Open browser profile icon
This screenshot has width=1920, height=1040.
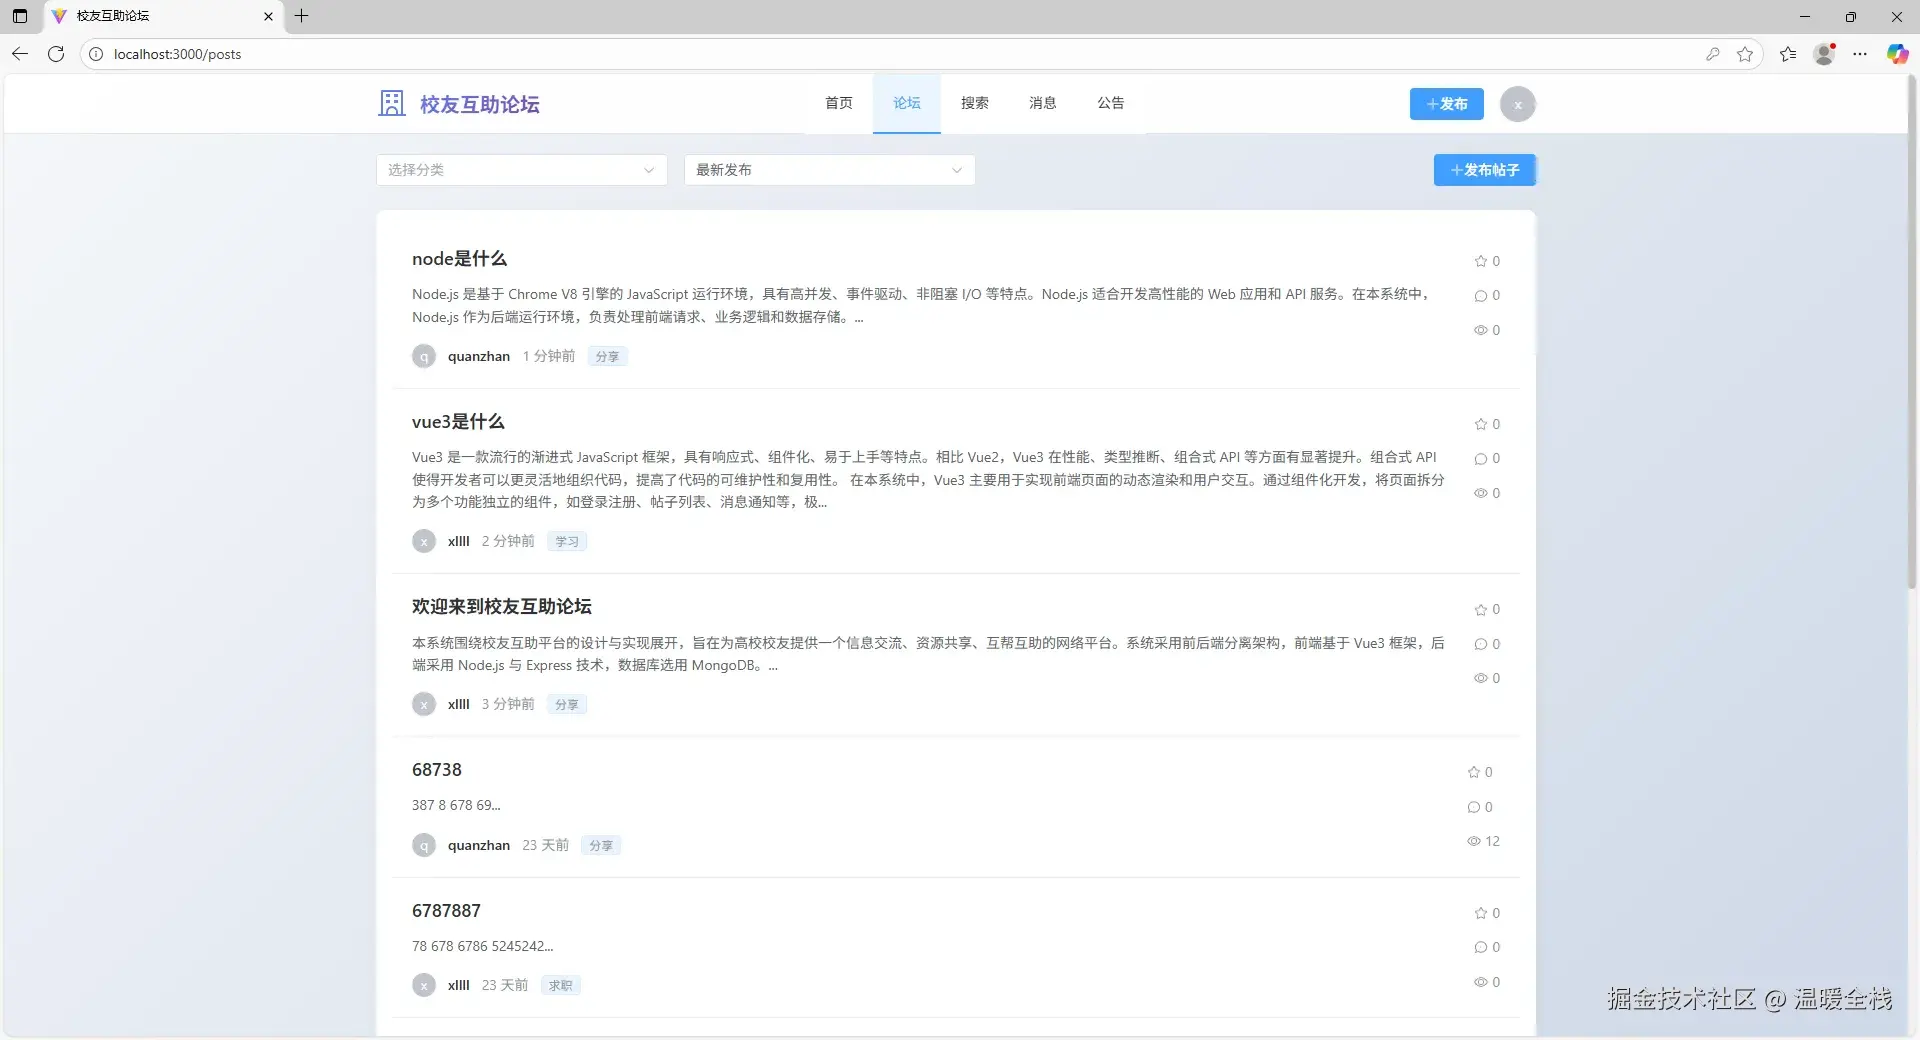click(x=1824, y=54)
